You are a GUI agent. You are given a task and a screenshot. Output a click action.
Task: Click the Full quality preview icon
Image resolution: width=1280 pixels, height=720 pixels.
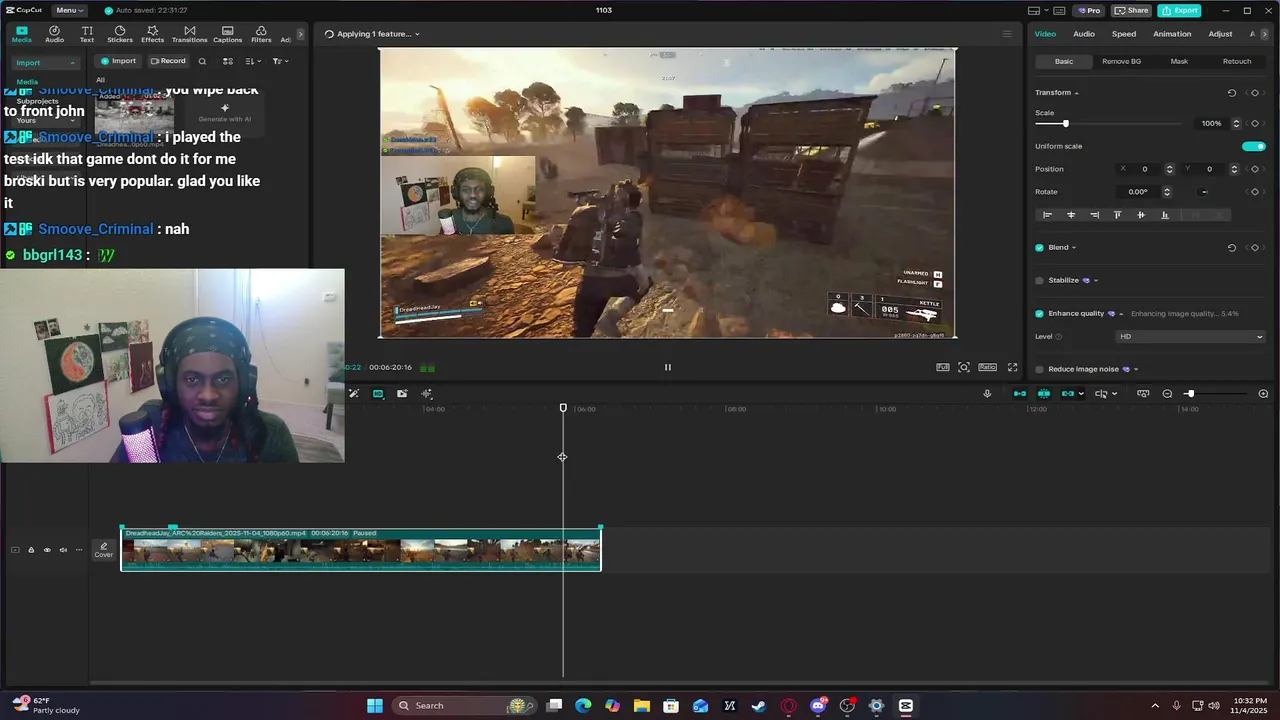pos(943,367)
